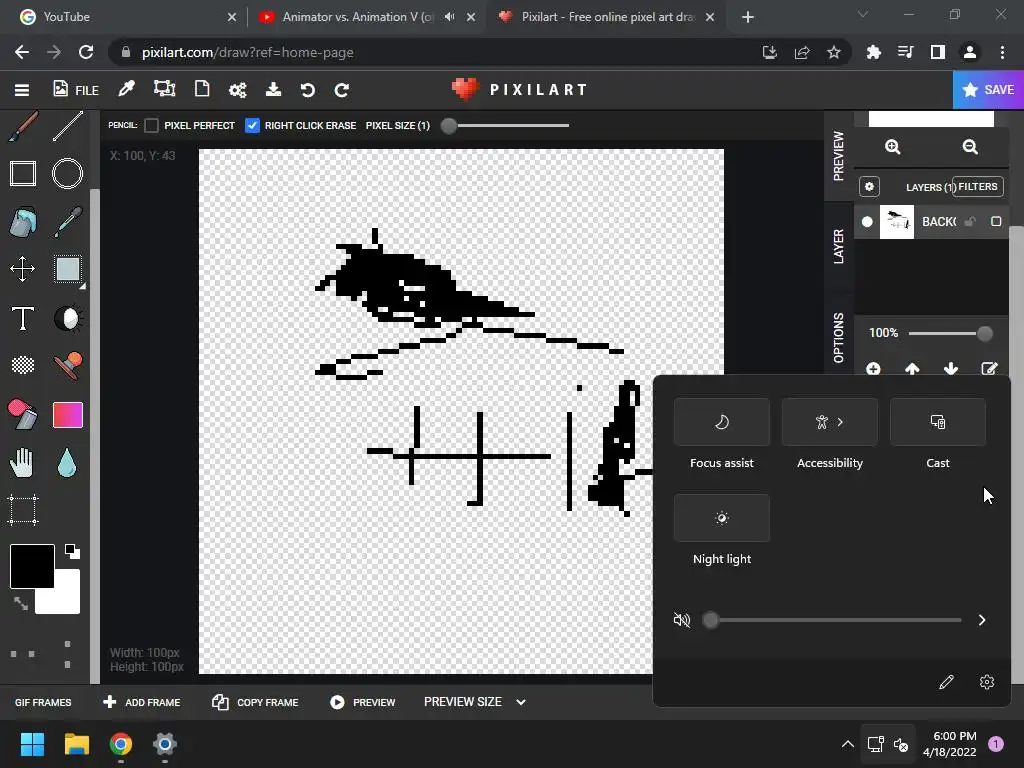The height and width of the screenshot is (768, 1024).
Task: Select the Text tool
Action: tap(23, 319)
